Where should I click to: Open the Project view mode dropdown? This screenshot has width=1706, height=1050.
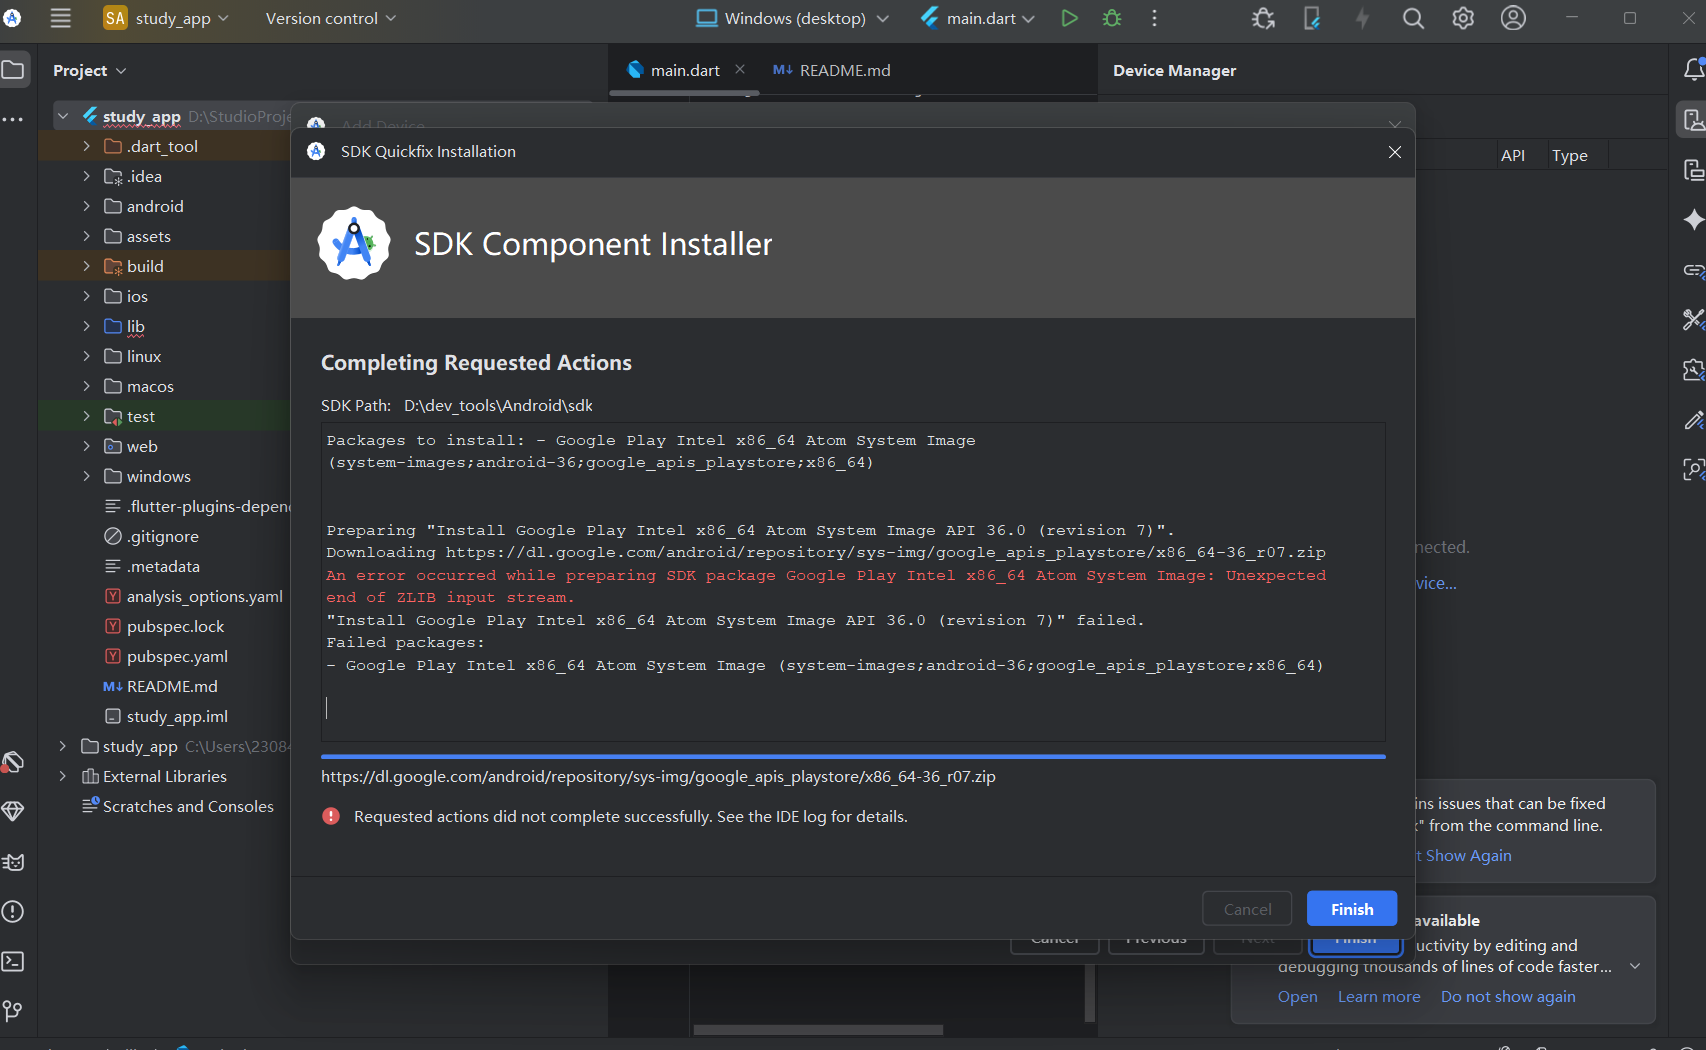point(90,70)
